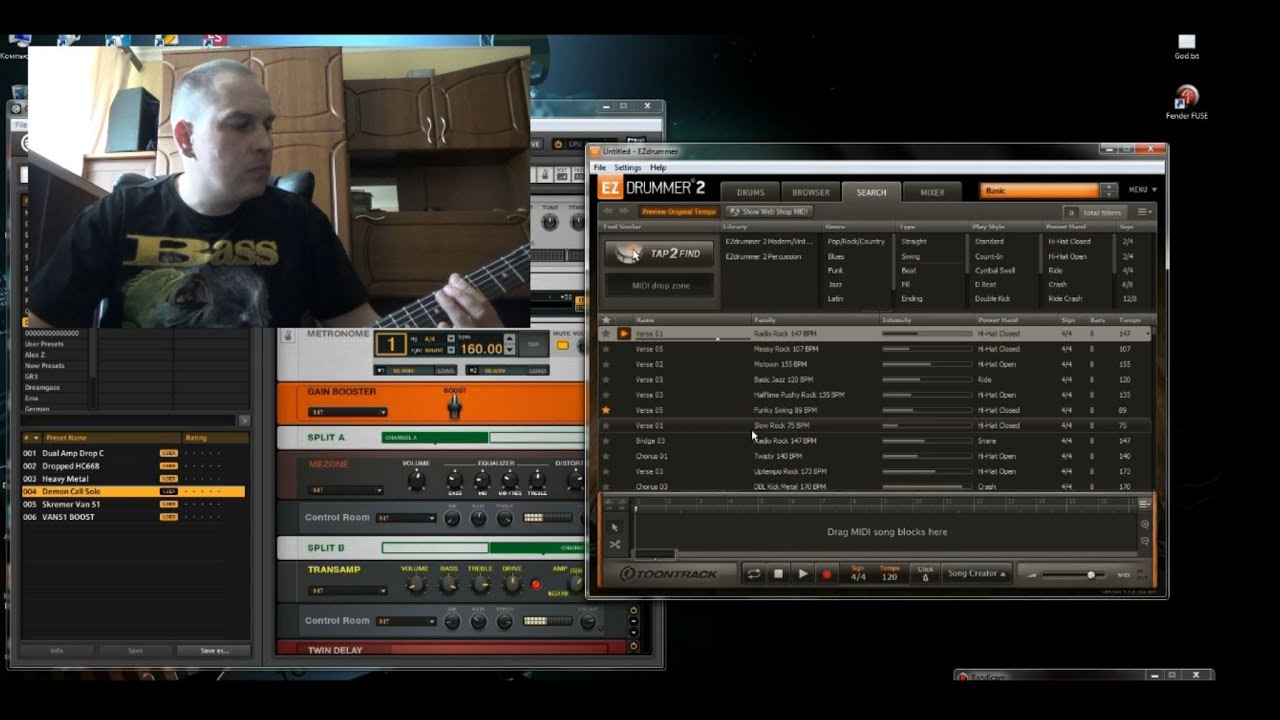Open the Song Creator panel

(977, 574)
